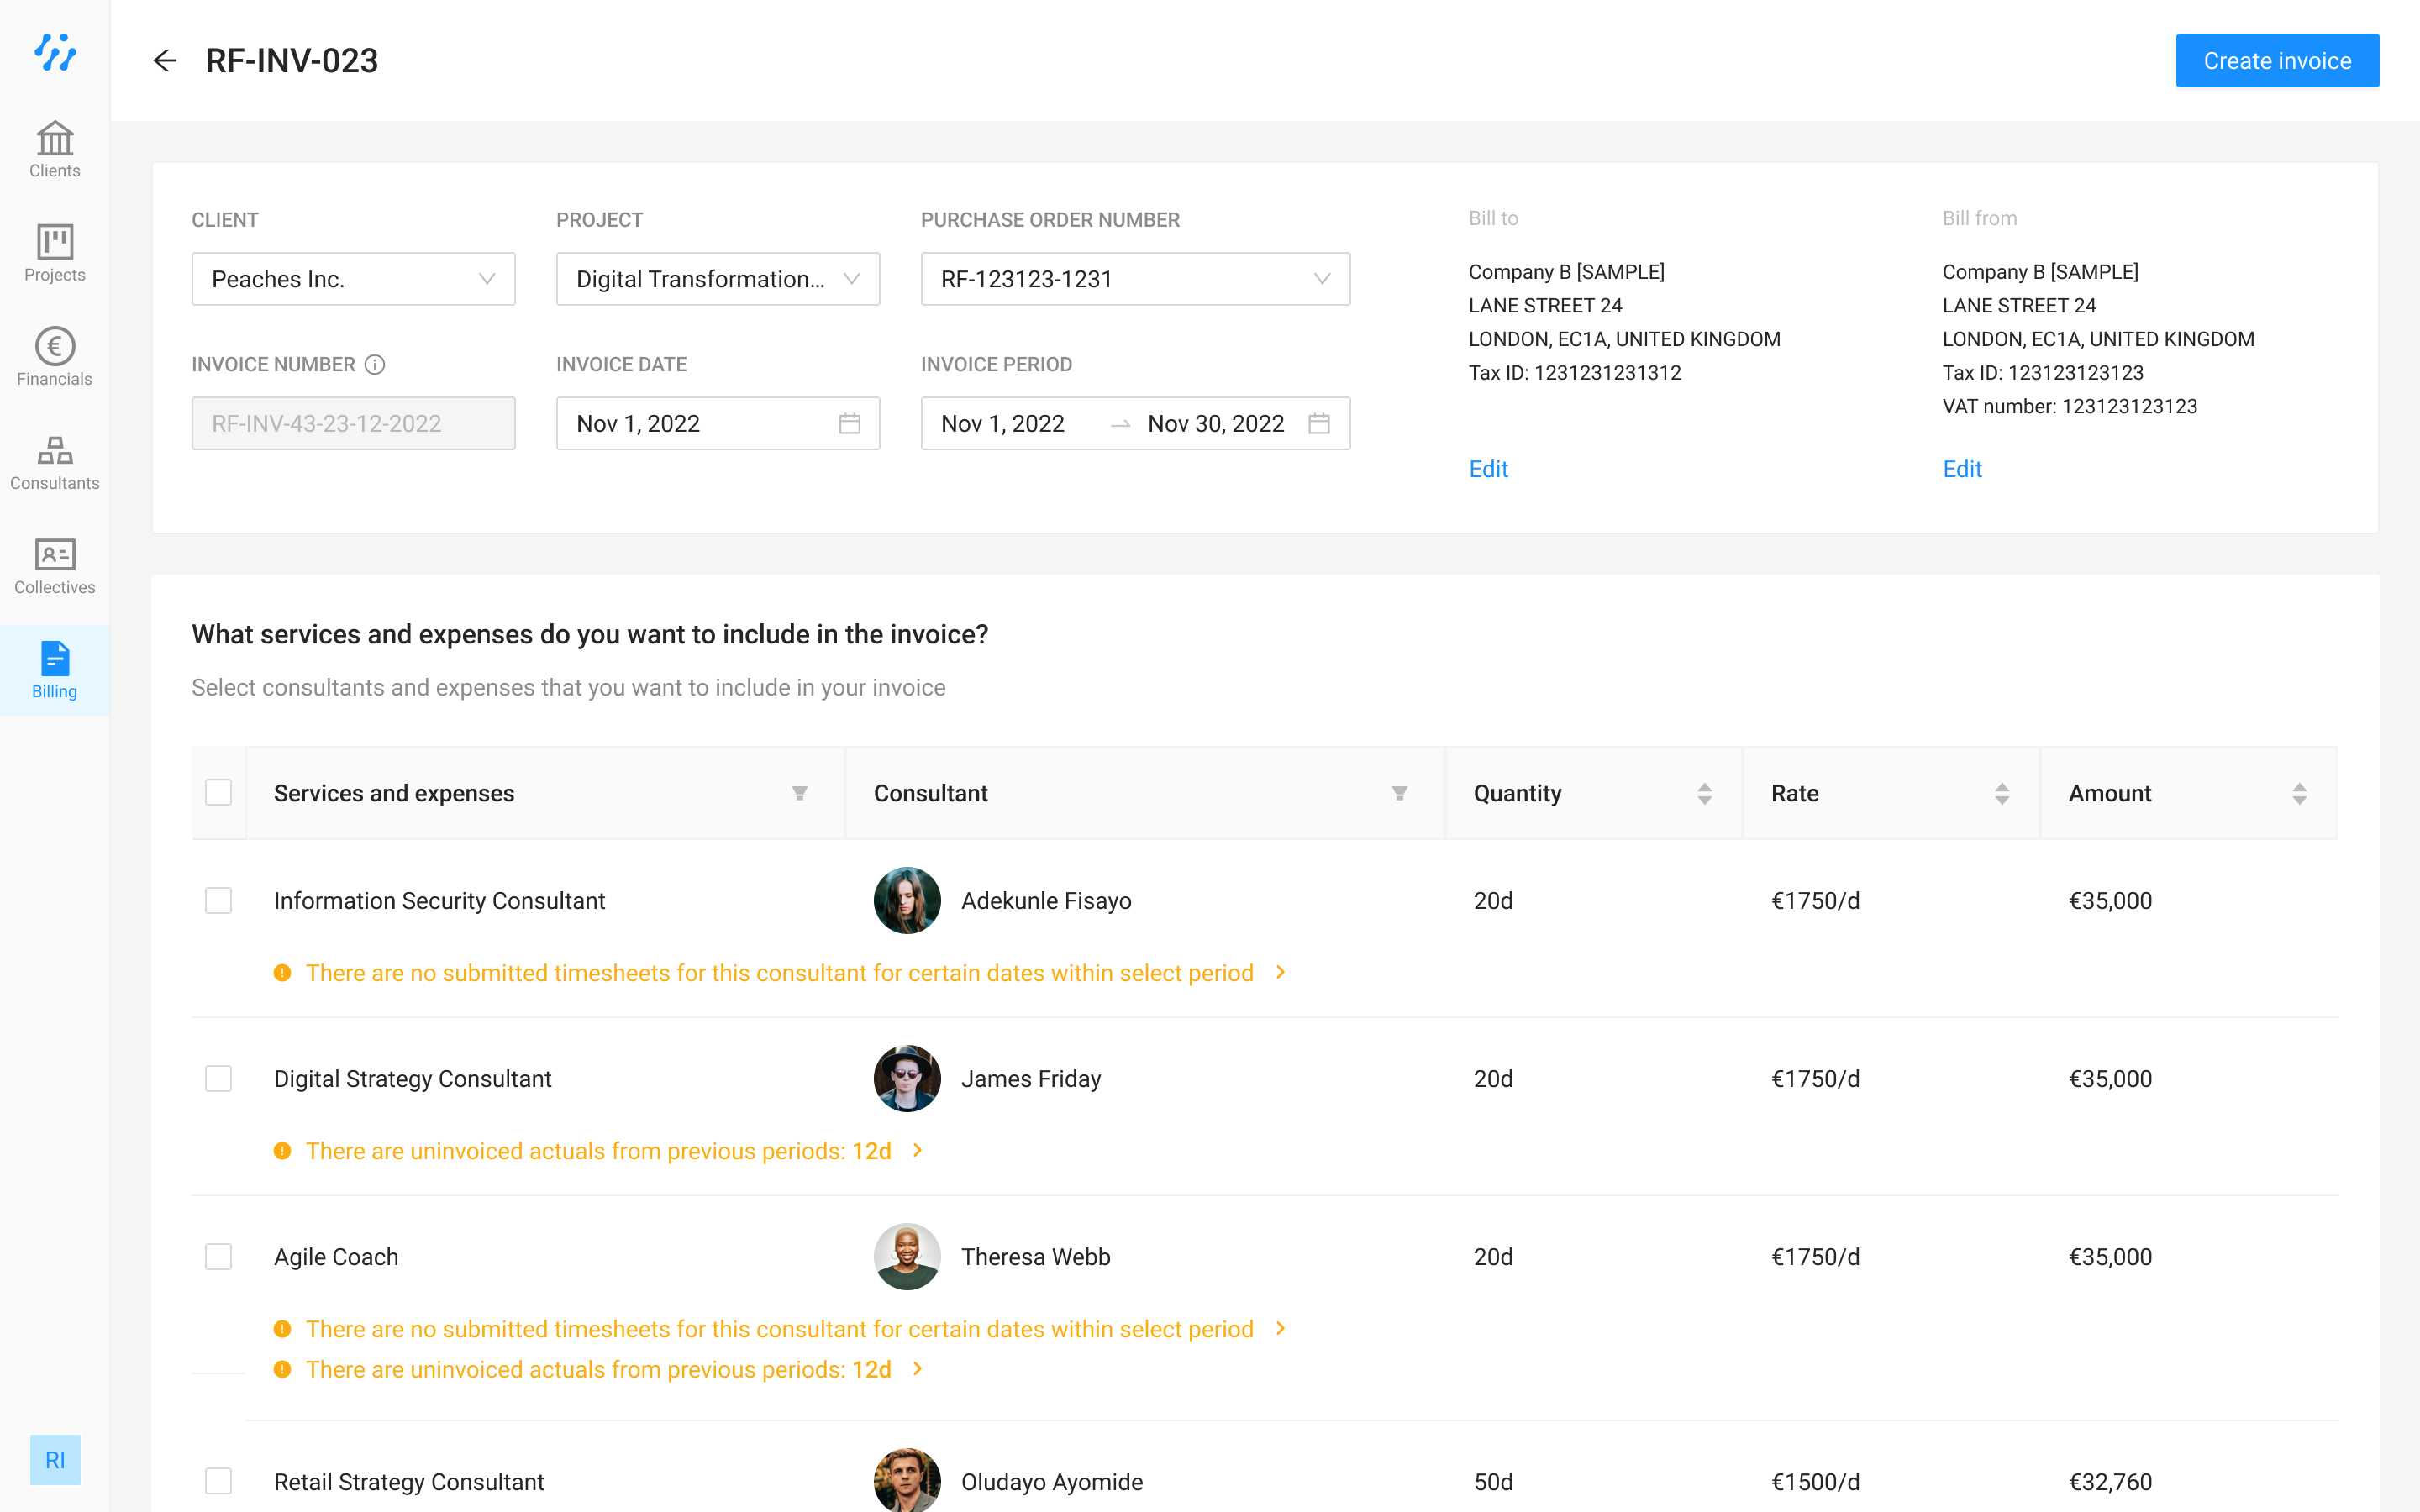Screen dimensions: 2420x1512
Task: Open the Clients section icon
Action: [x=55, y=139]
